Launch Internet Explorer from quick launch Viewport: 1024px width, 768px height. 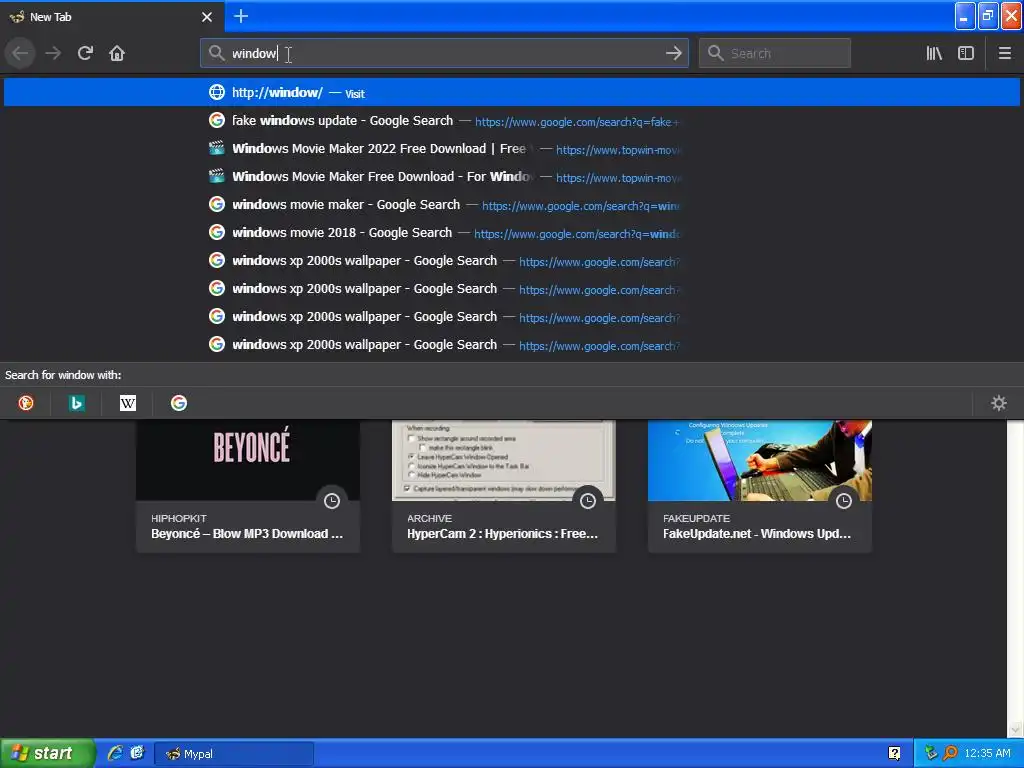click(115, 753)
